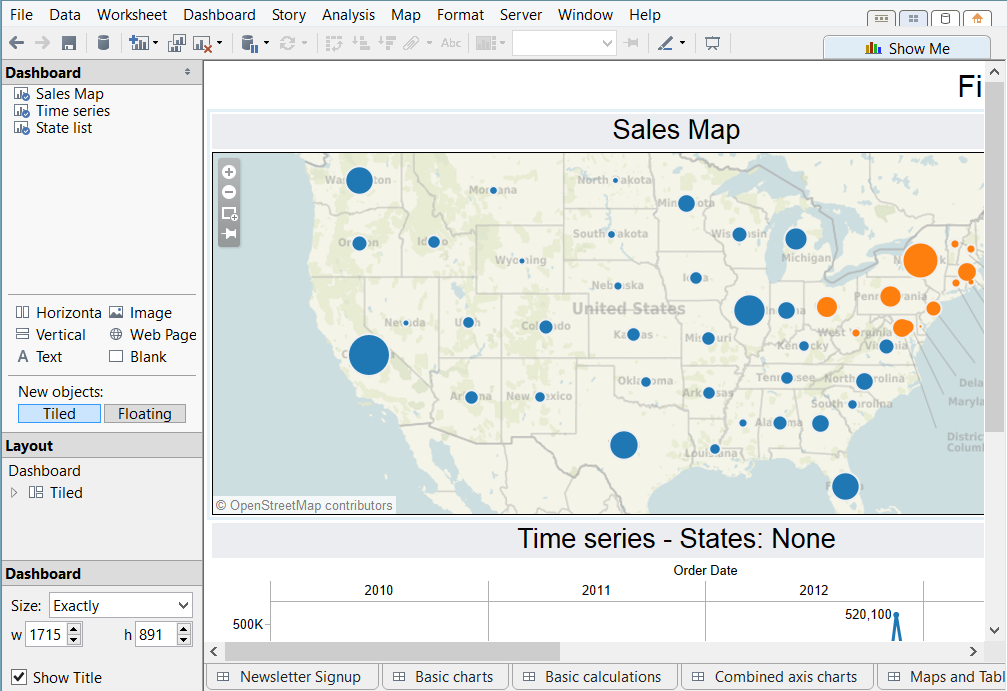Viewport: 1007px width, 691px height.
Task: Click the dashboard horizontal scrollbar thumb
Action: [x=392, y=651]
